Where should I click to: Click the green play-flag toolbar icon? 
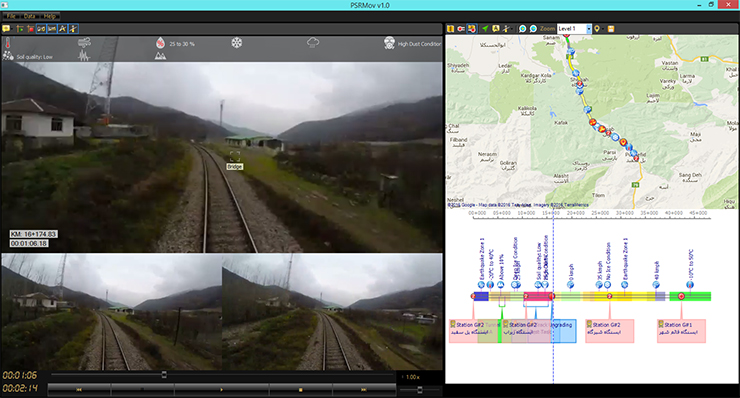[20, 29]
